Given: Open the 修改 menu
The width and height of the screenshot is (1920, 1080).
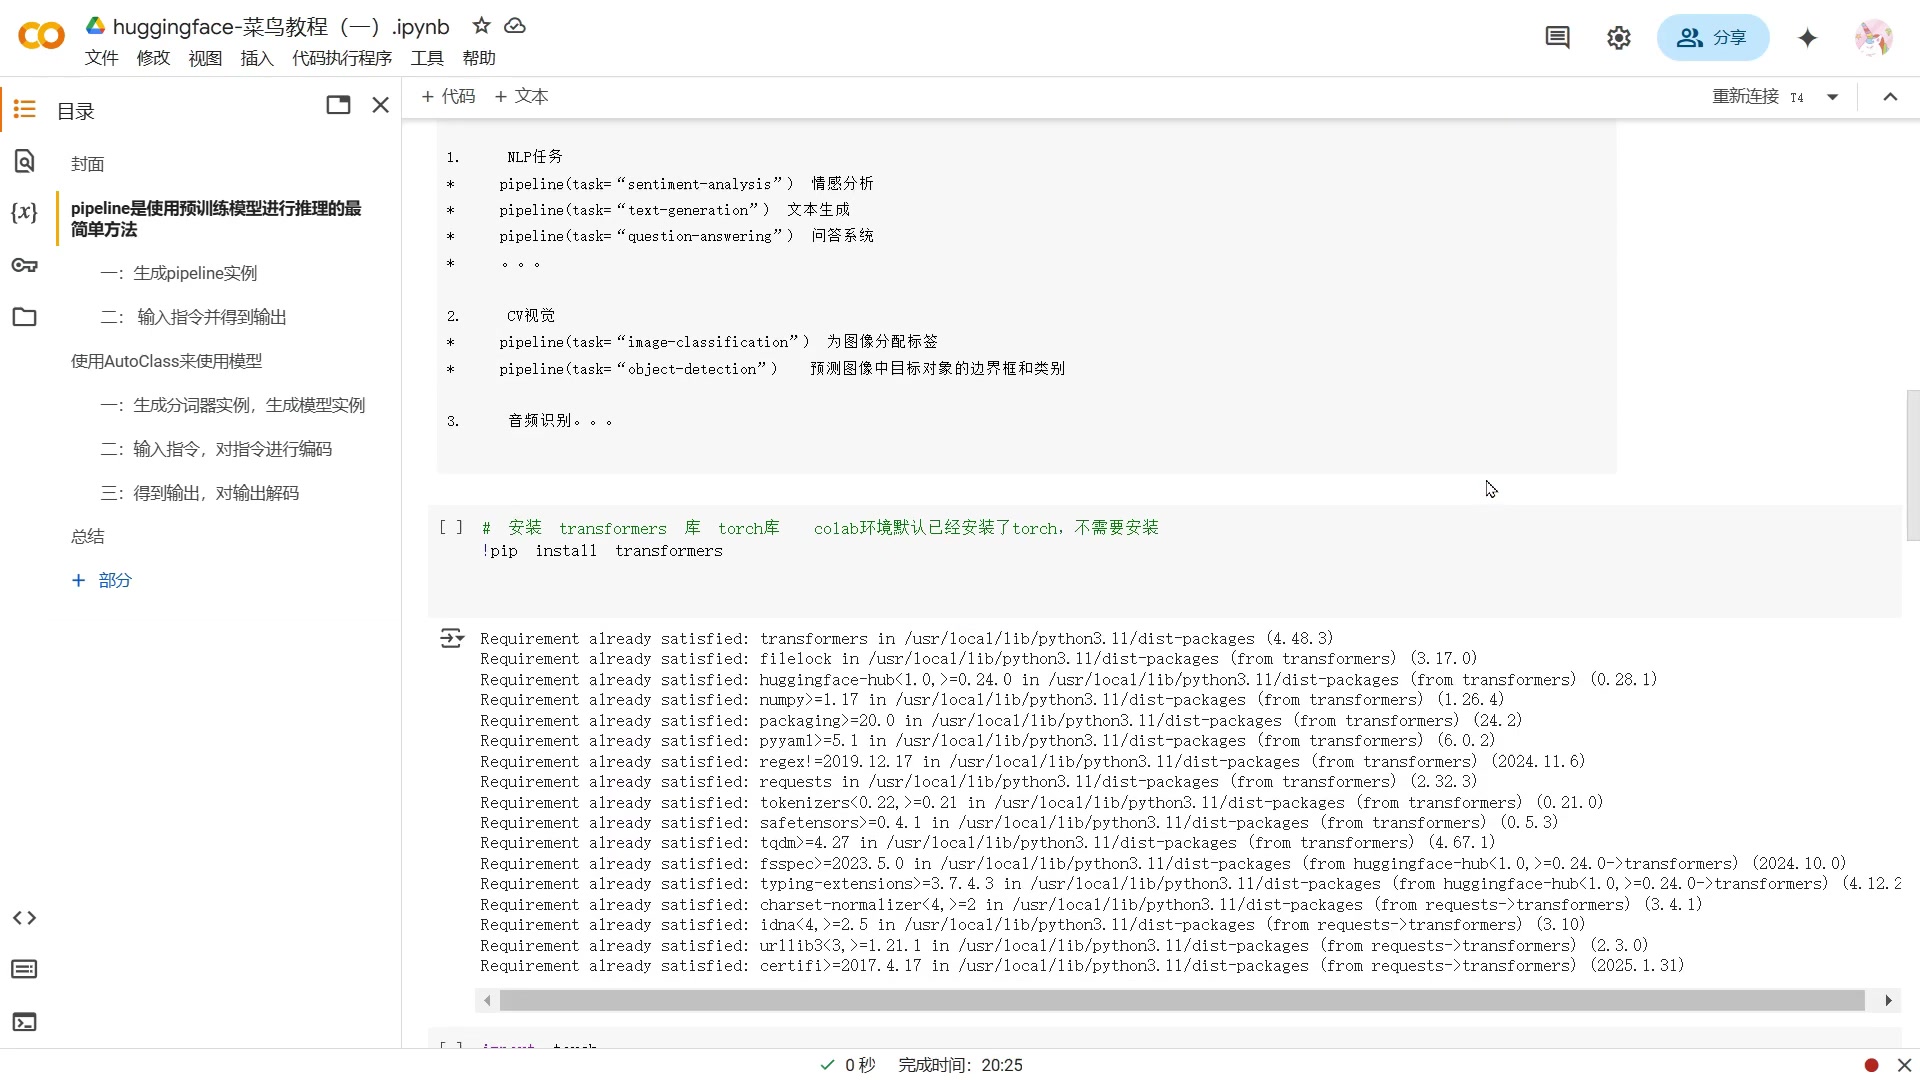Looking at the screenshot, I should [153, 58].
